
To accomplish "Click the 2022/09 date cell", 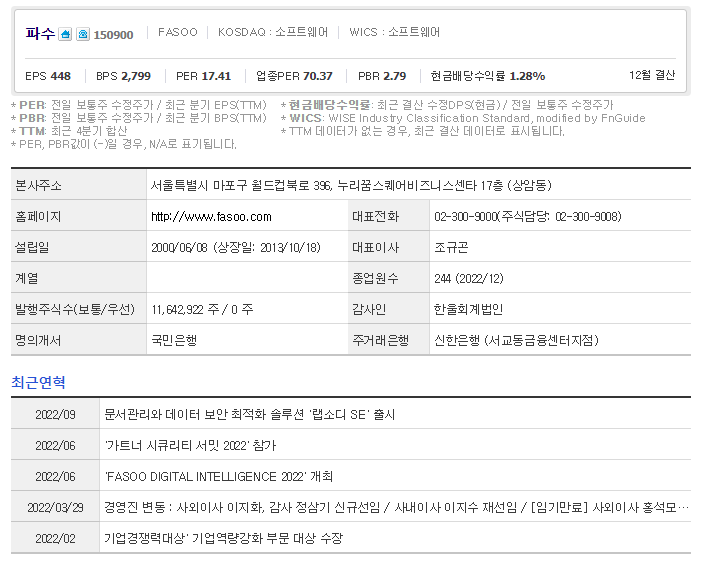I will click(x=55, y=414).
